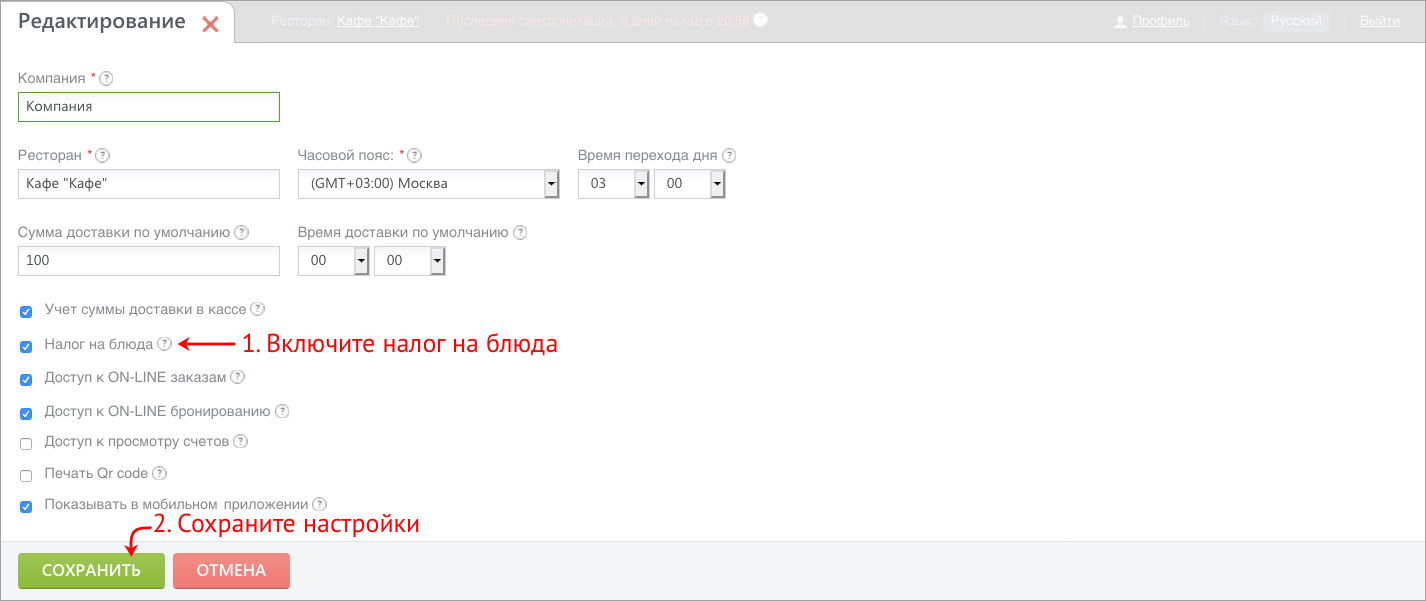The width and height of the screenshot is (1426, 601).
Task: Open help icon beside Доступ к ON-LINE заказам
Action: click(x=238, y=377)
